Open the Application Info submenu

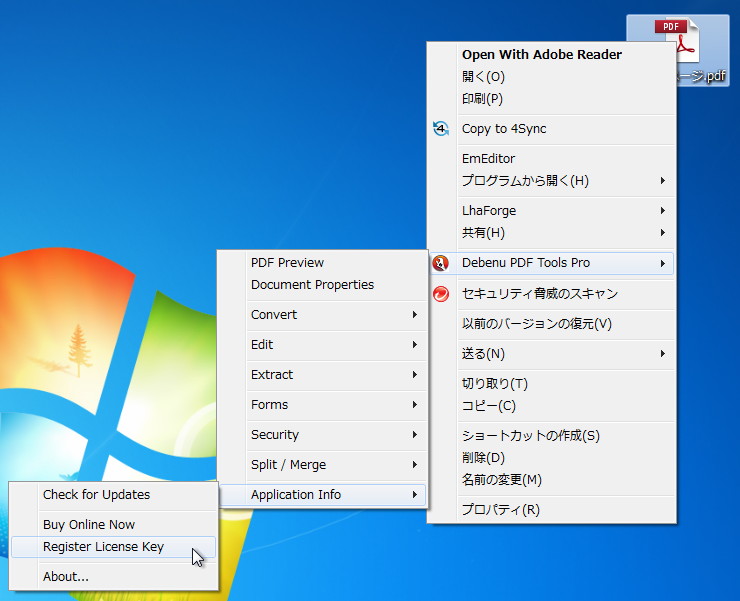[322, 495]
